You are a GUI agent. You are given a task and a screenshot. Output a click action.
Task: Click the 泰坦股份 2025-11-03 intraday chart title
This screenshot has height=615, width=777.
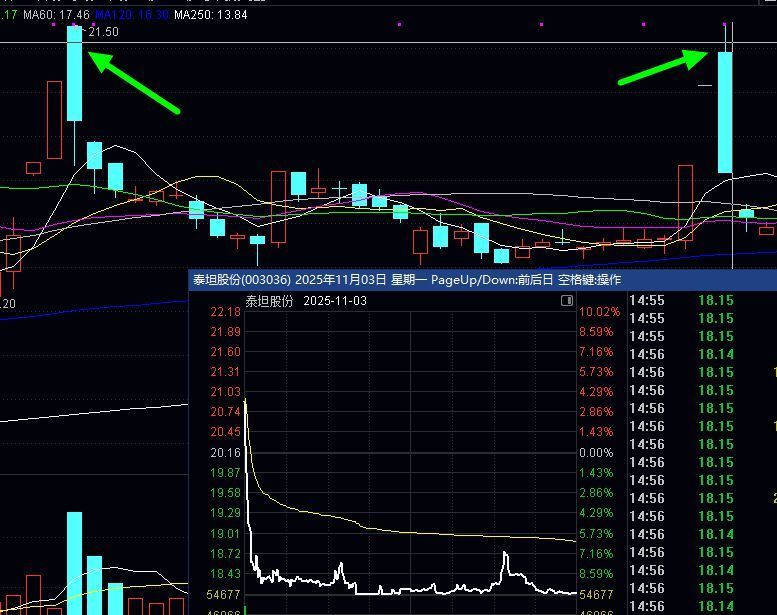point(306,301)
